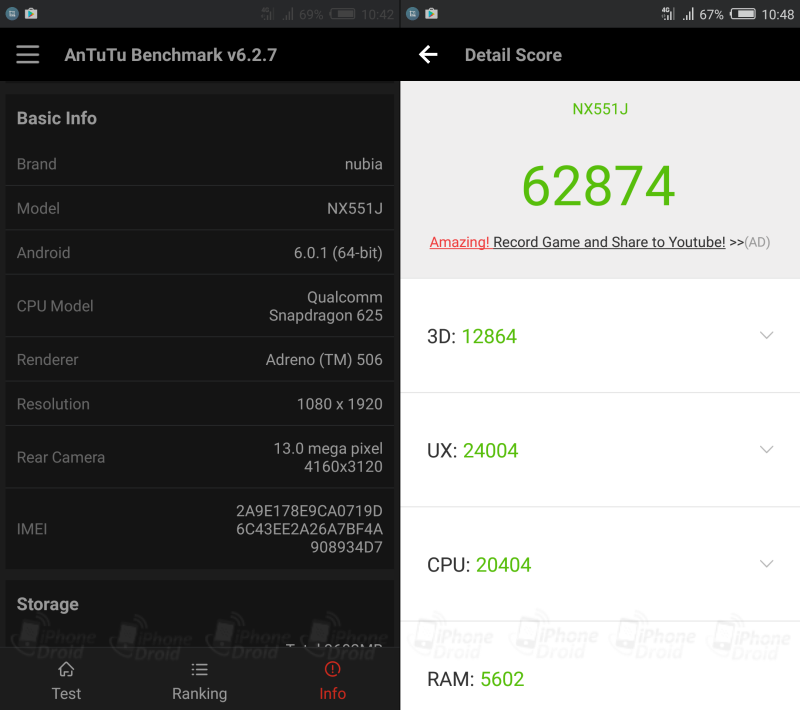Select the Android 6.0.1 (64-bit) value

click(338, 252)
